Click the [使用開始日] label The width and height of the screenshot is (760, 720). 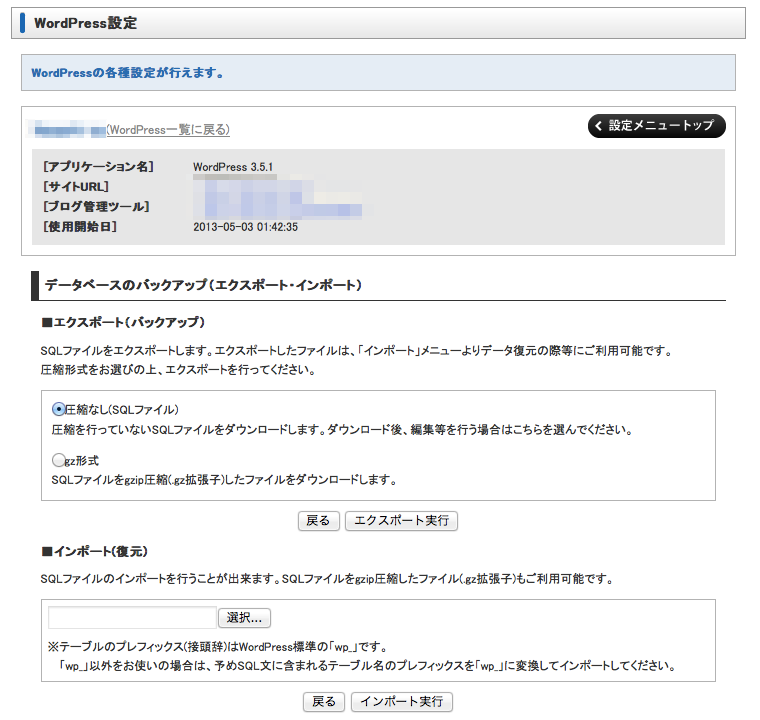click(80, 227)
